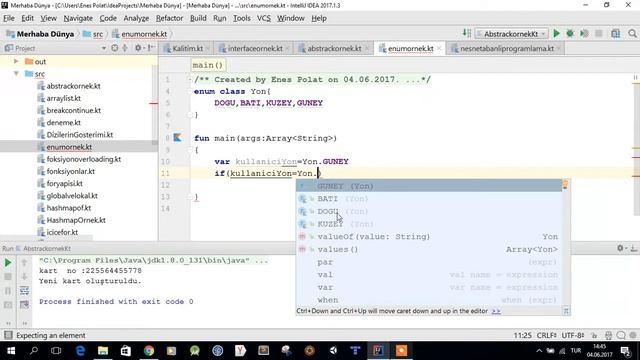Open the Navigate menu

click(78, 18)
